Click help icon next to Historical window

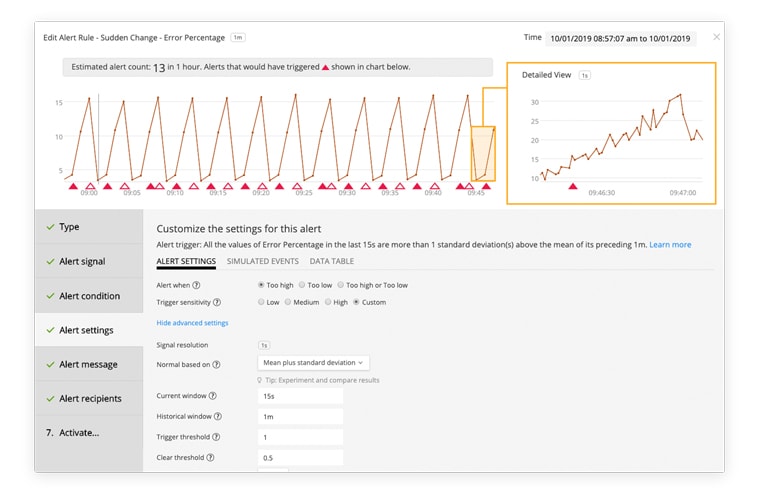coord(218,416)
